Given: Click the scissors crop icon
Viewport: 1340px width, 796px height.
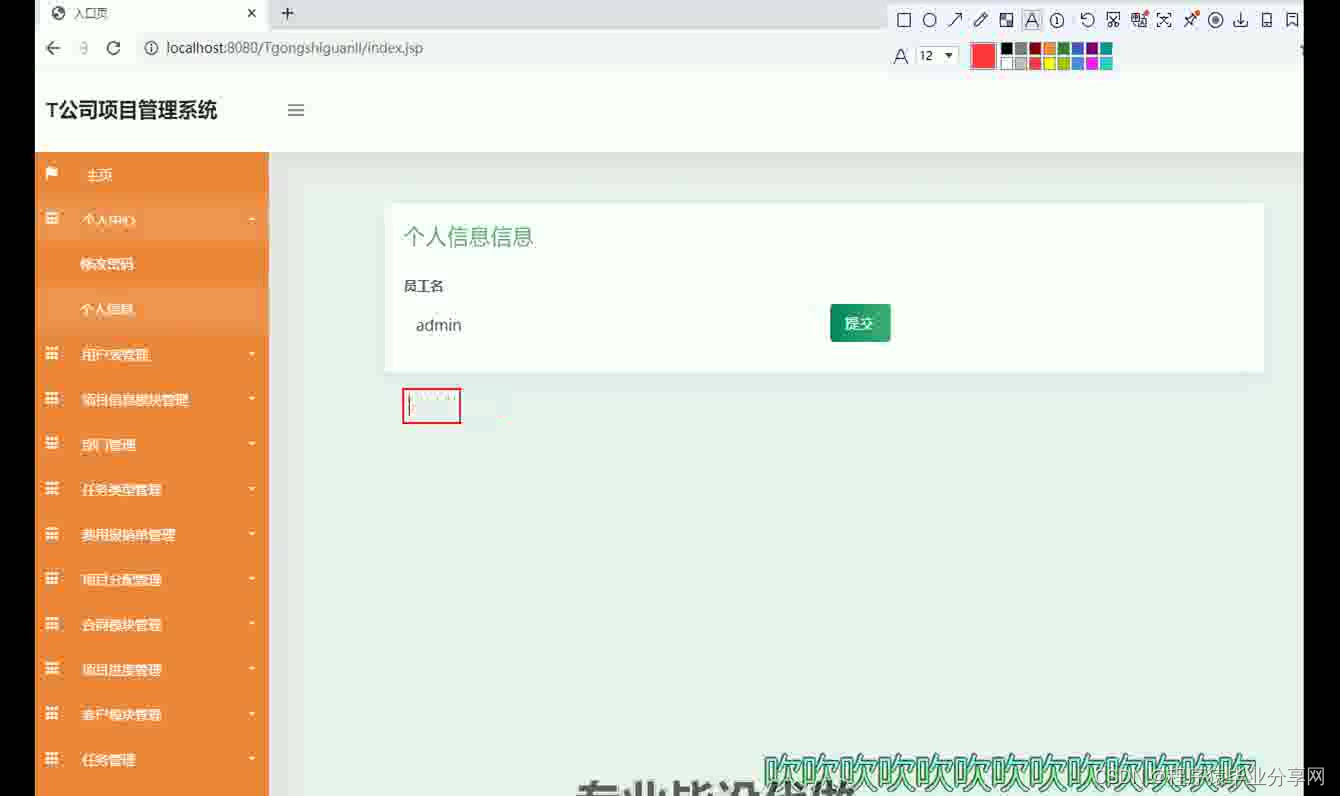Looking at the screenshot, I should [x=1113, y=20].
